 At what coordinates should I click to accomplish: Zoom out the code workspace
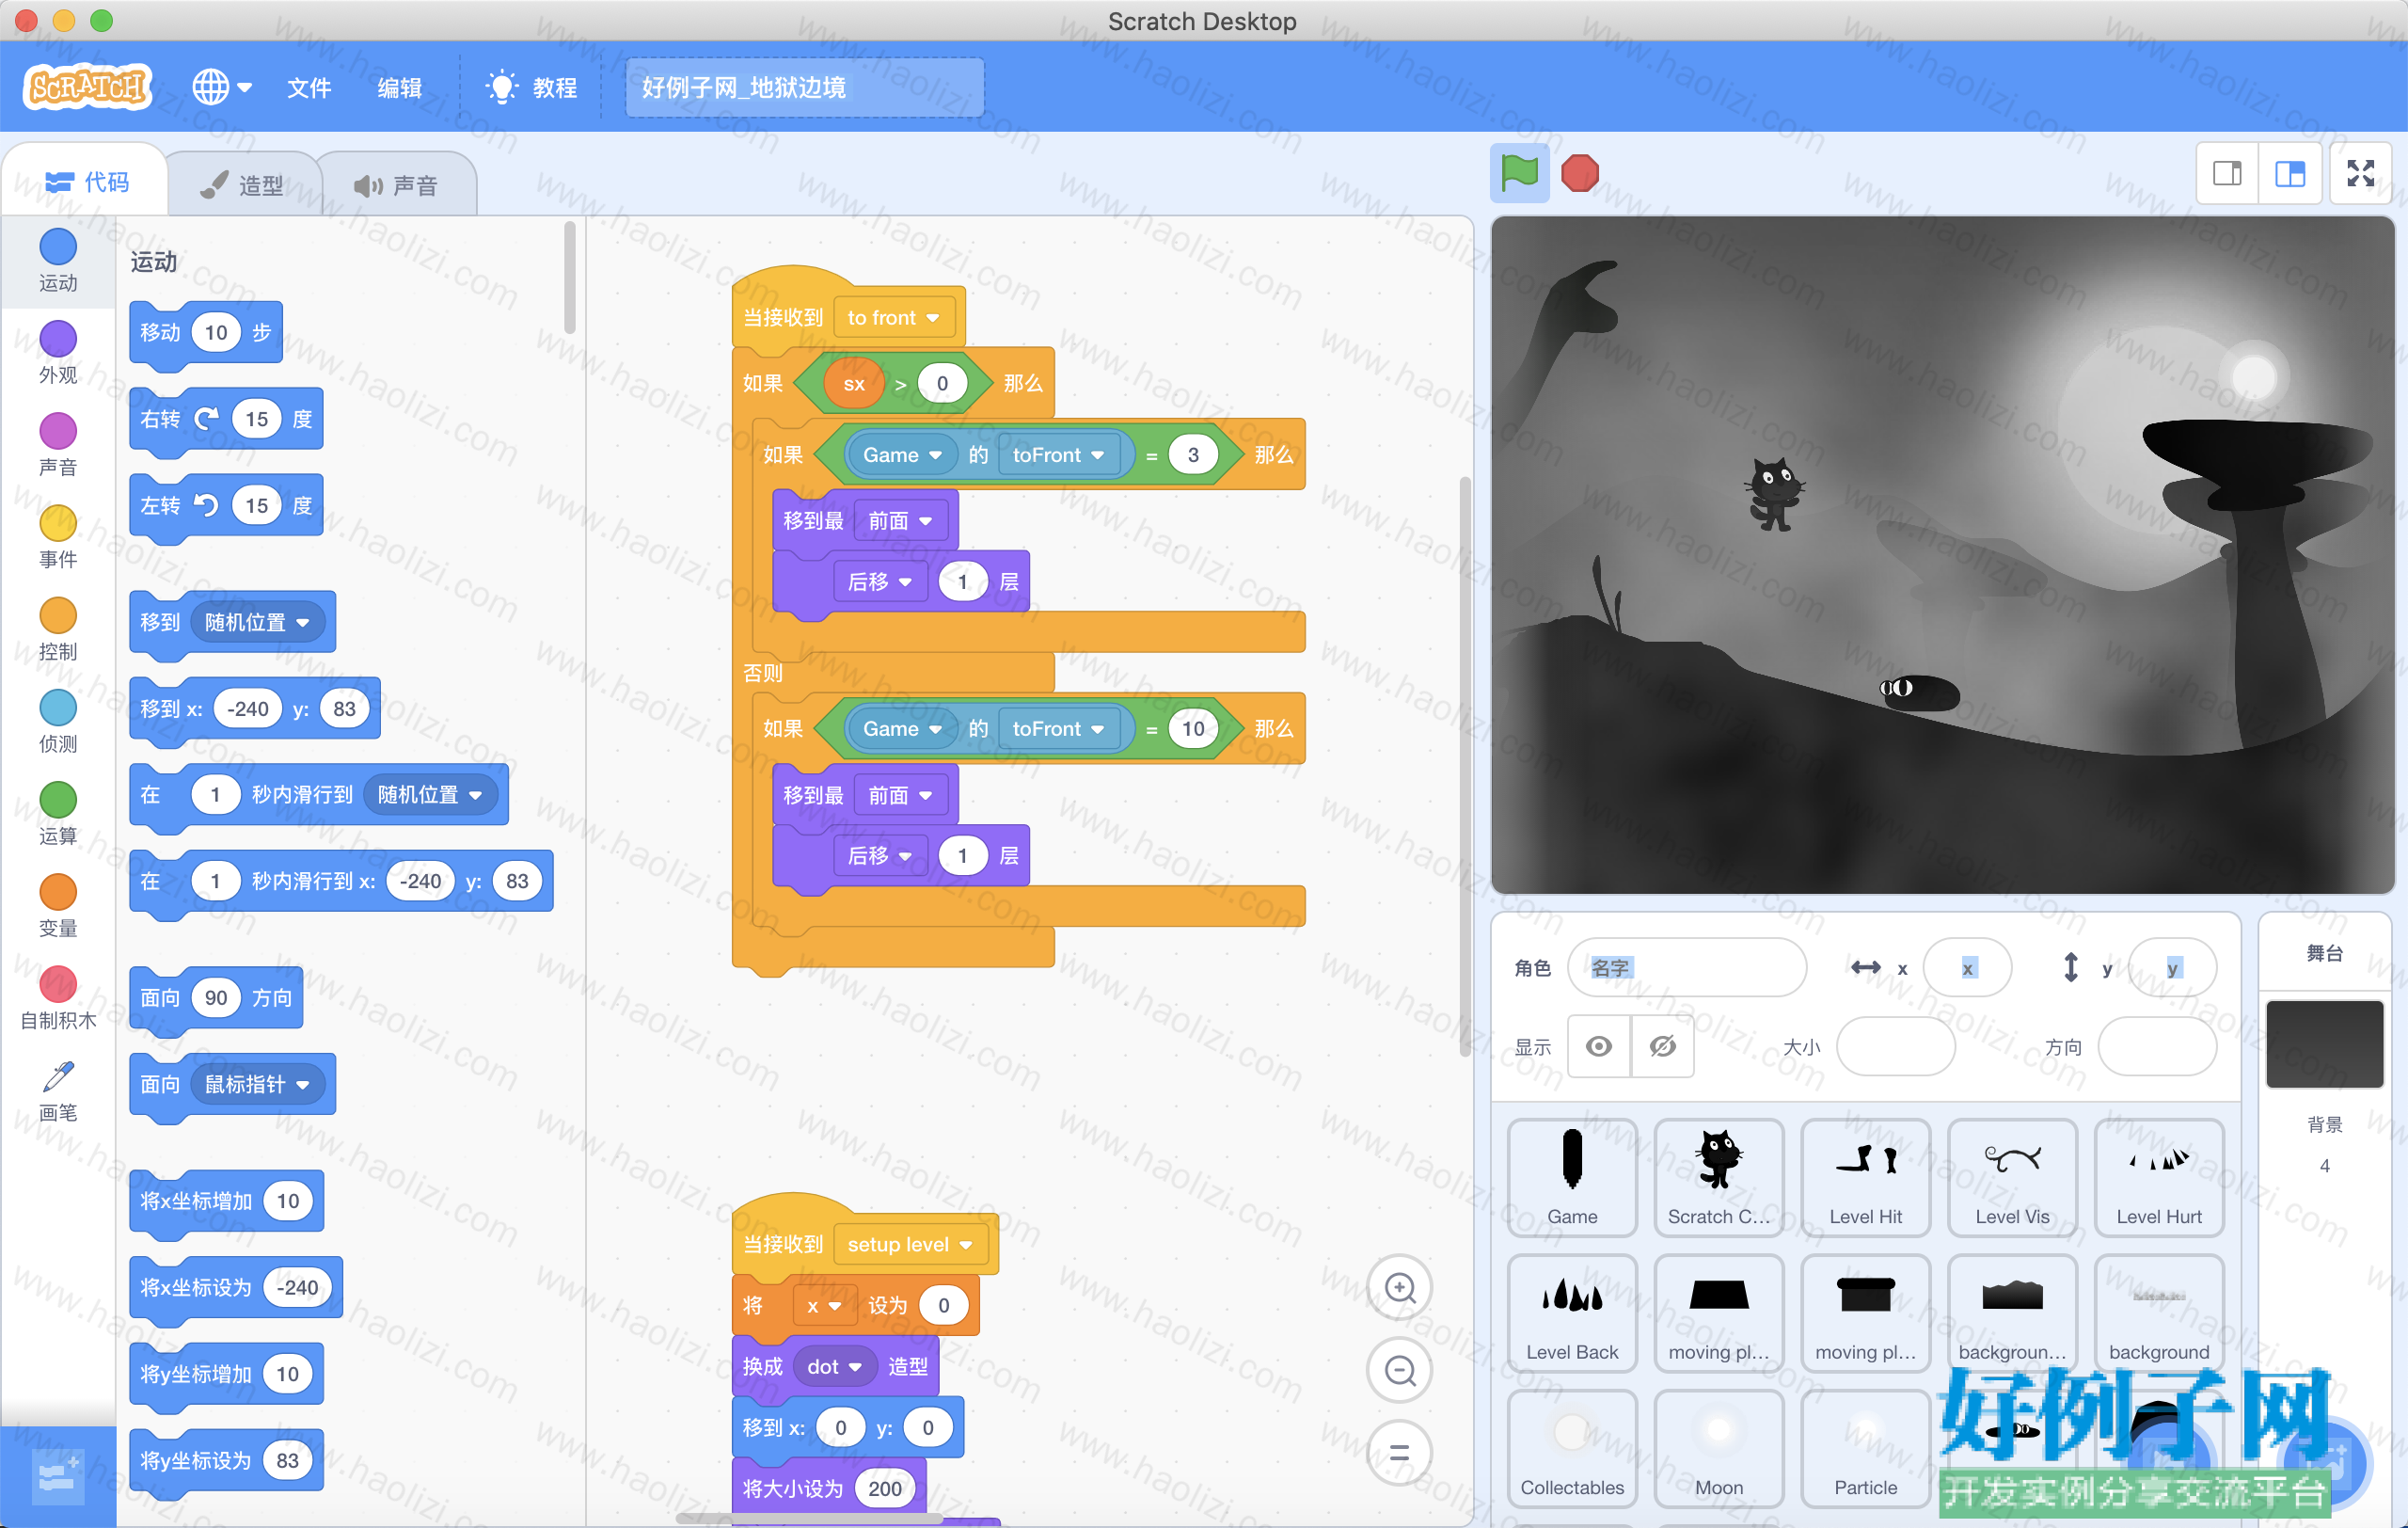pyautogui.click(x=1399, y=1371)
